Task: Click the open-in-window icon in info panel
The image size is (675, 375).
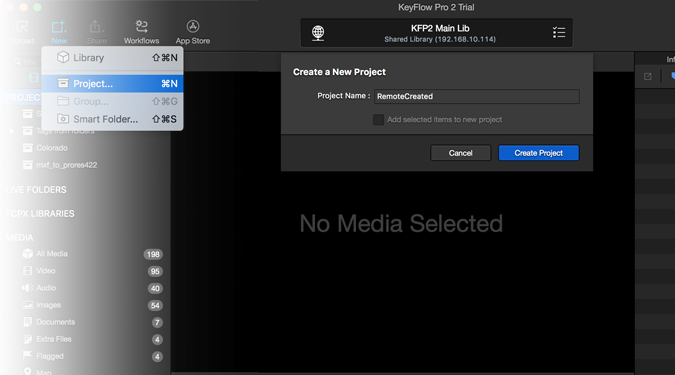Action: [647, 77]
